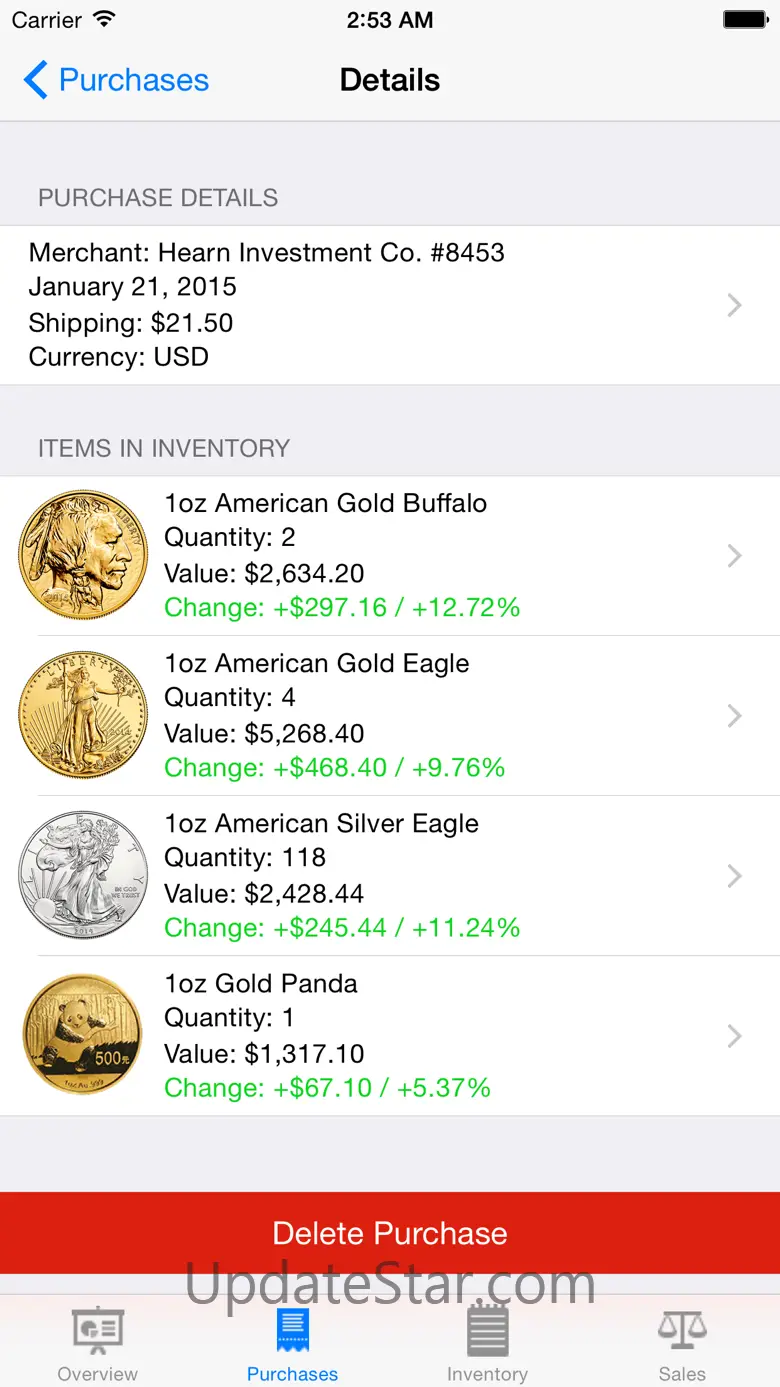The width and height of the screenshot is (780, 1387).
Task: Tap the back arrow icon
Action: pyautogui.click(x=35, y=80)
